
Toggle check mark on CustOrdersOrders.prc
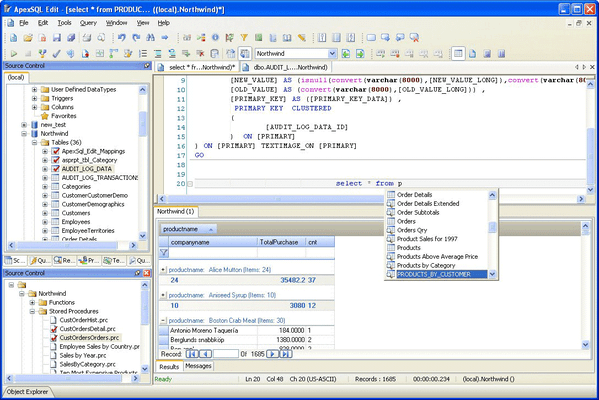click(x=54, y=338)
